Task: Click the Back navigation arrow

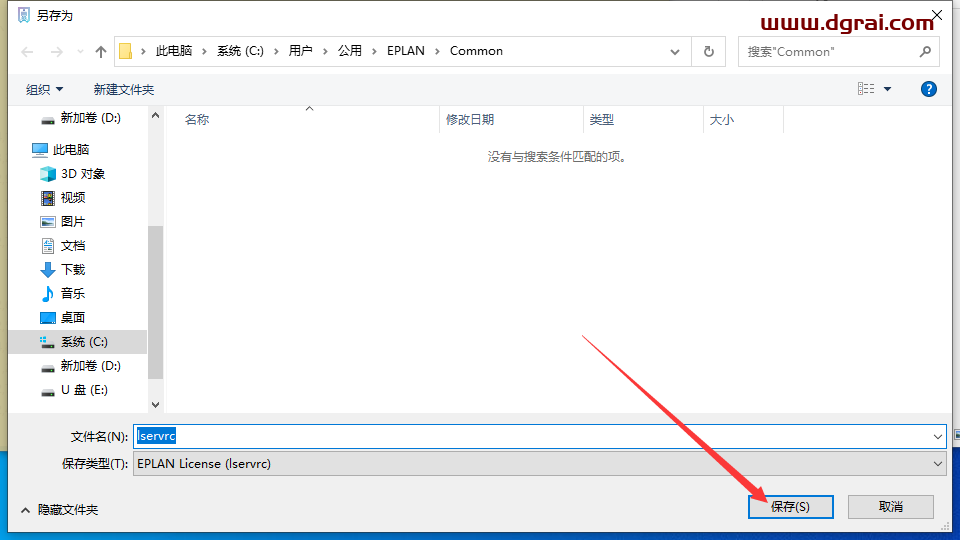Action: (x=27, y=52)
